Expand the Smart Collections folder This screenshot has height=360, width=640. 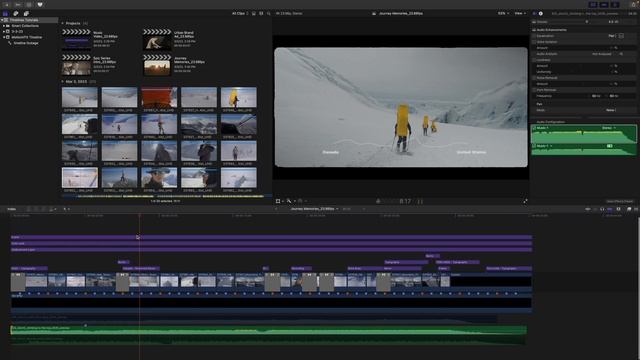[x=4, y=26]
